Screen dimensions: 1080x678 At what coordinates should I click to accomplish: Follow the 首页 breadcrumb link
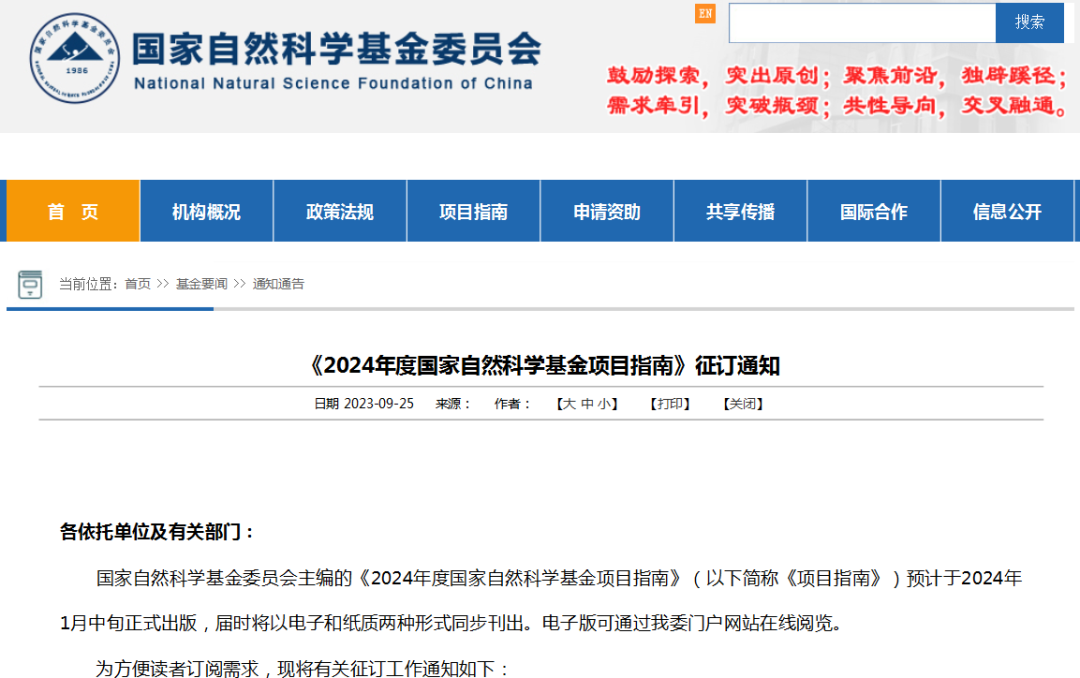coord(138,284)
